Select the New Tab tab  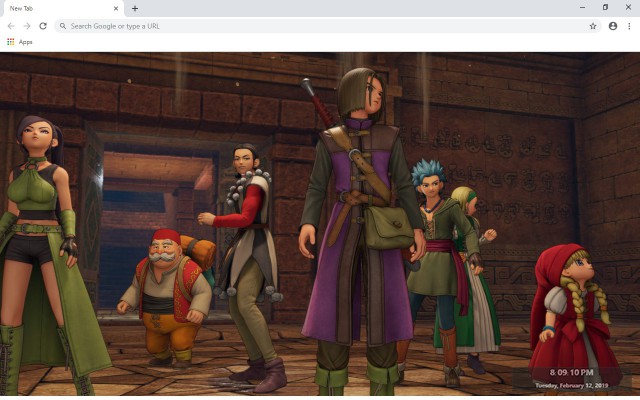pyautogui.click(x=62, y=9)
